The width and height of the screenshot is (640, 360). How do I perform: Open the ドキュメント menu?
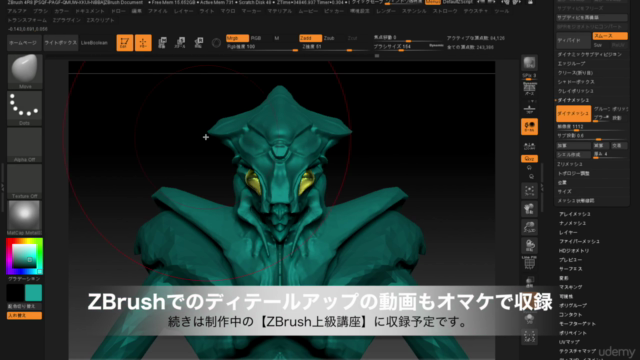point(90,11)
